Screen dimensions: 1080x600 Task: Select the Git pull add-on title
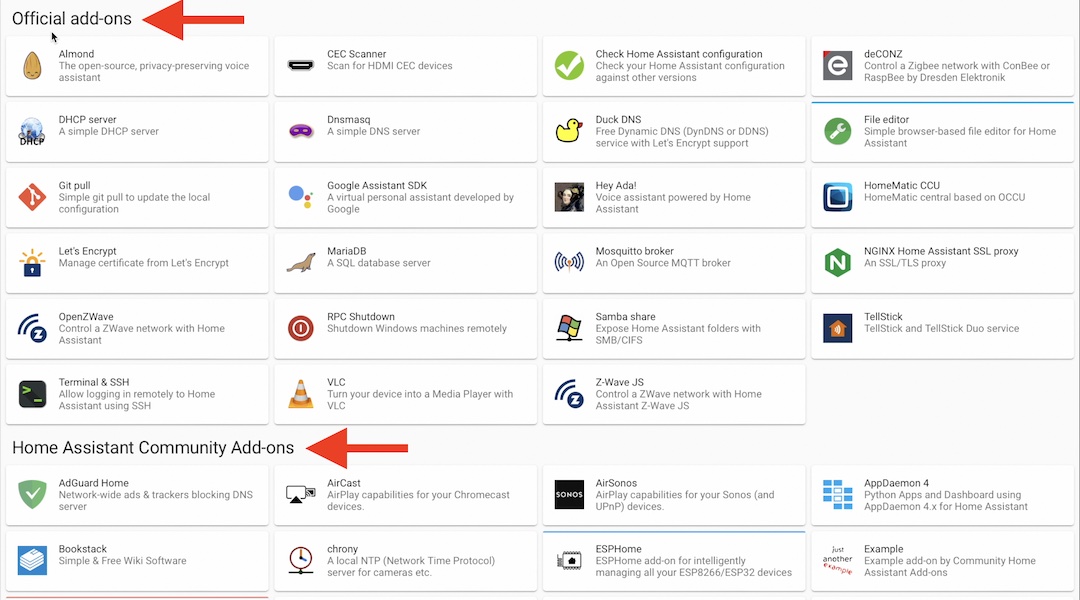(x=74, y=185)
